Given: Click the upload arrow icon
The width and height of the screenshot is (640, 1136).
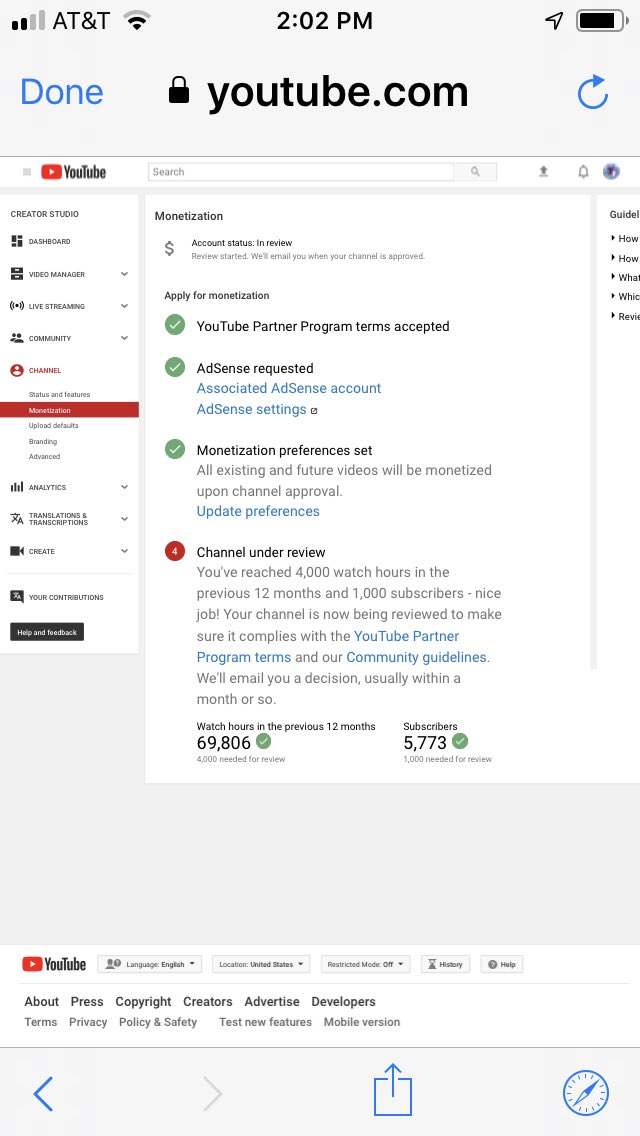Looking at the screenshot, I should tap(544, 172).
